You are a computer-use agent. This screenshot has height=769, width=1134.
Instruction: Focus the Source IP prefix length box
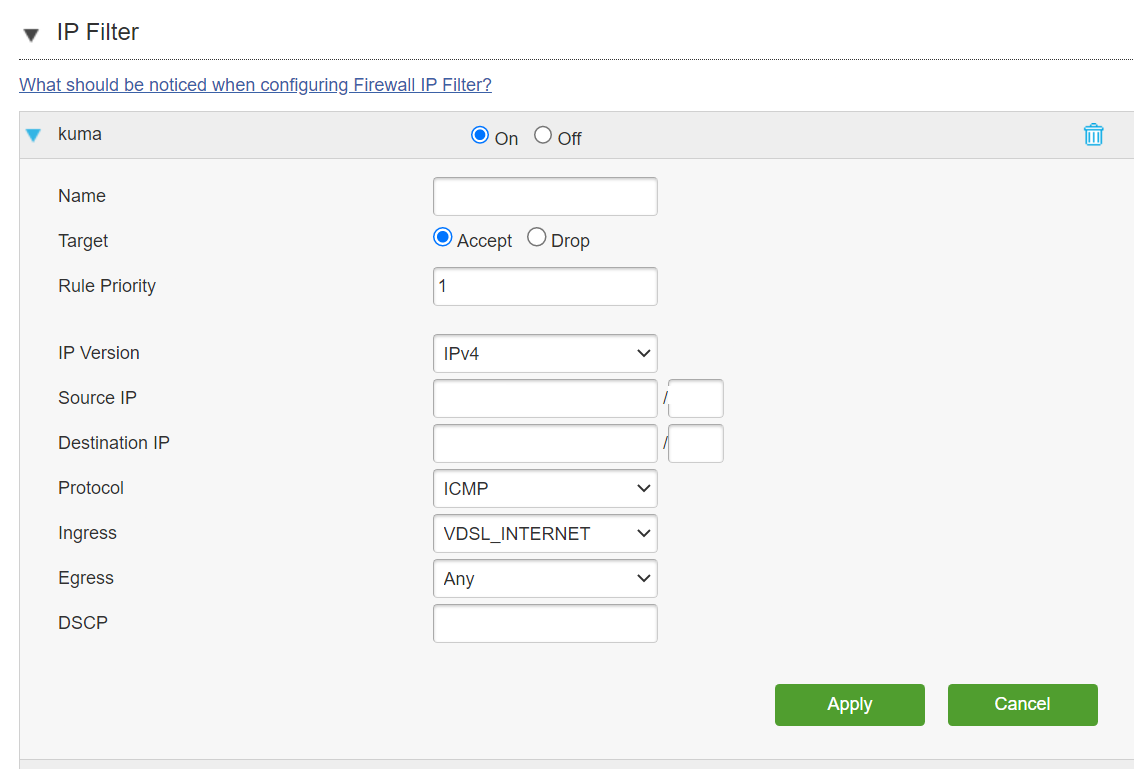tap(696, 399)
